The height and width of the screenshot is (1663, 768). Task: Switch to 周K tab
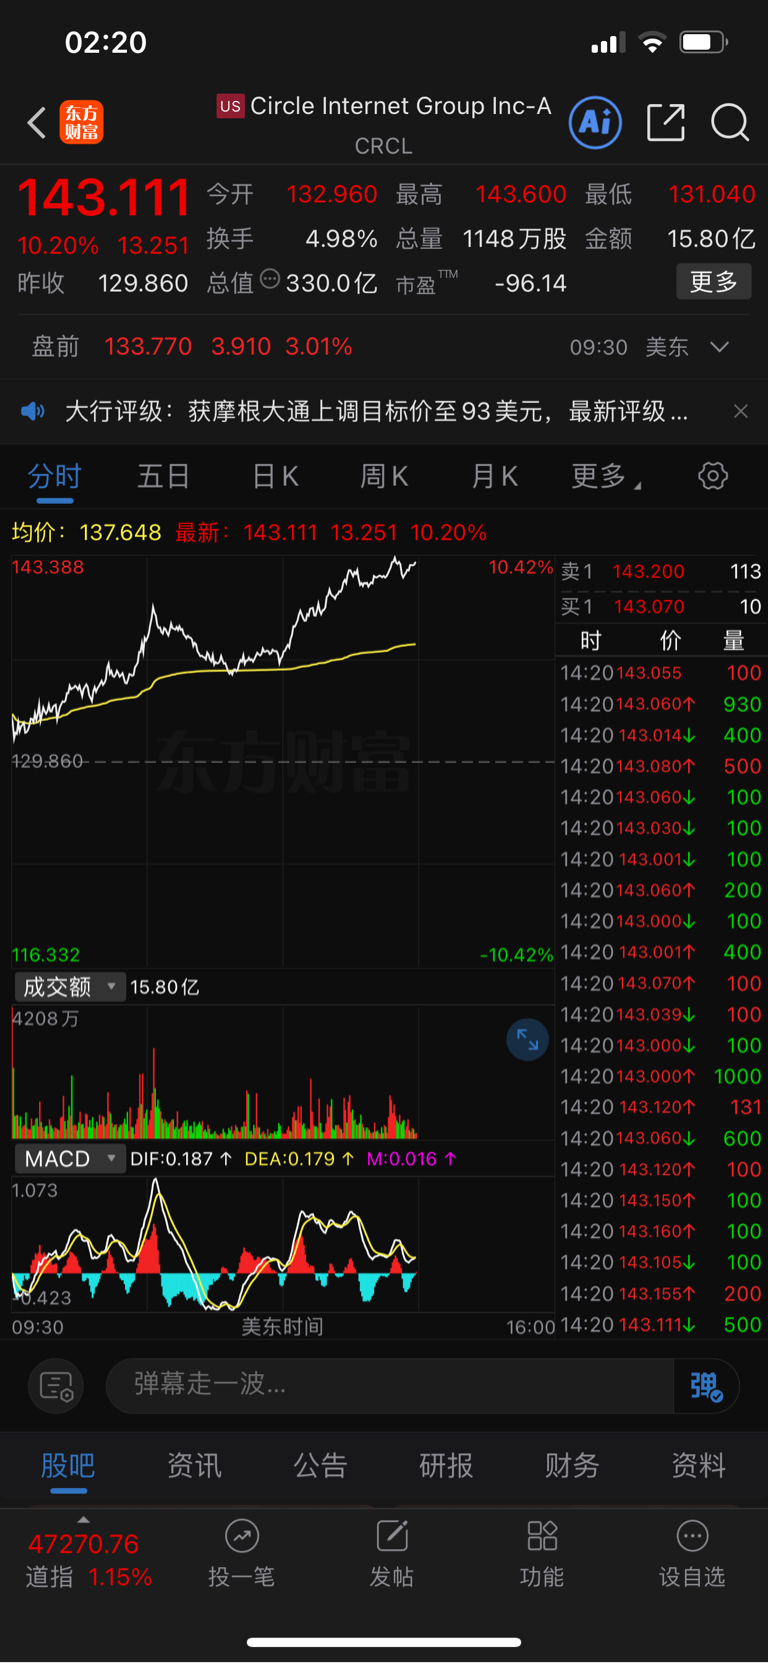(x=384, y=477)
